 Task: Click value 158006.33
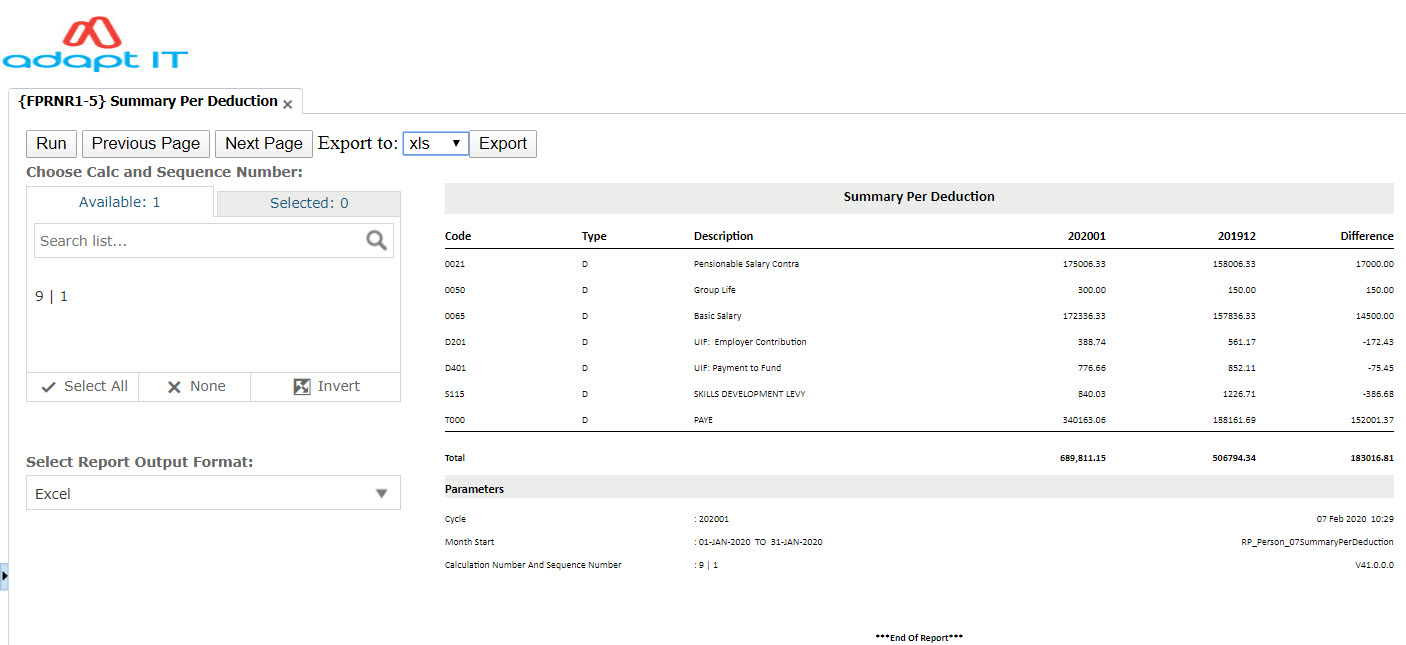click(1235, 264)
